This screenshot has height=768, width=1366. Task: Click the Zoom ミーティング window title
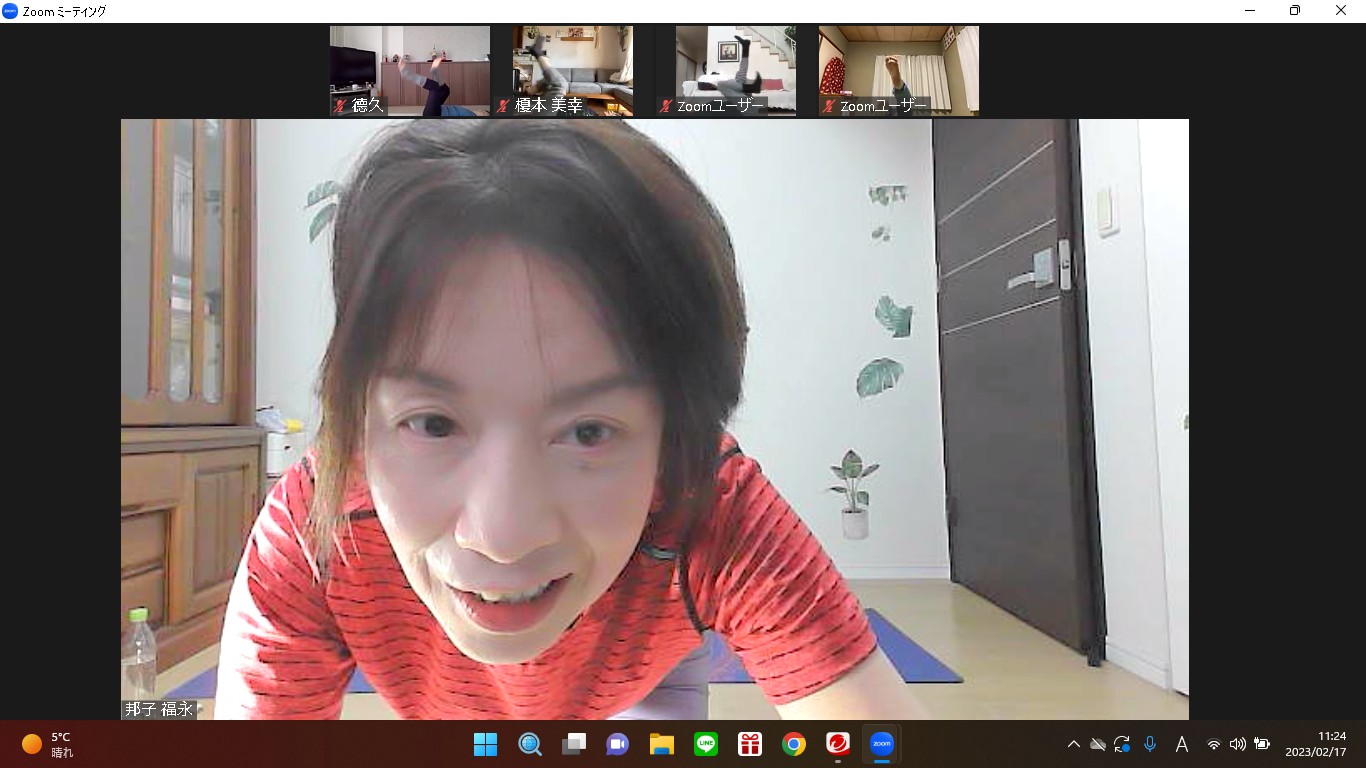[x=64, y=11]
